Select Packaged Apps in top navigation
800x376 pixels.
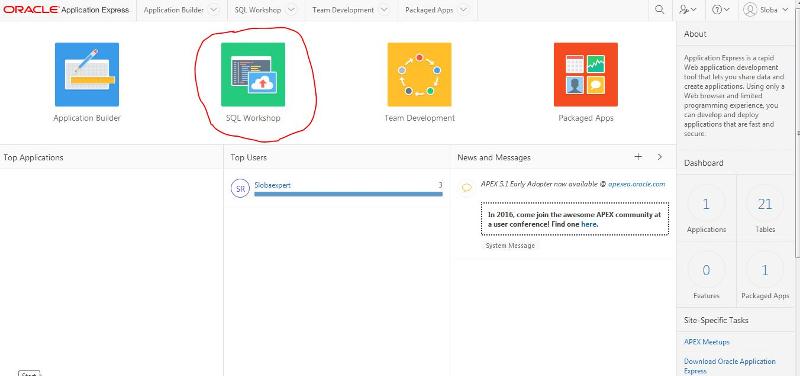(x=429, y=10)
